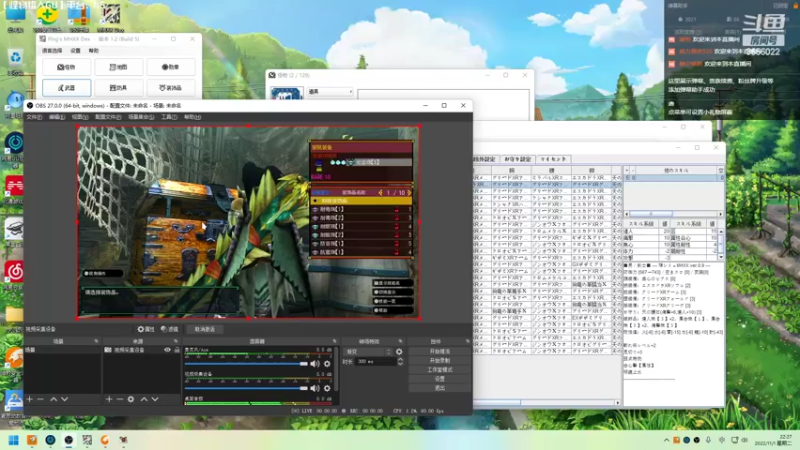The image size is (800, 450).
Task: Open gear settings for 麦克风/Aux channel
Action: (327, 364)
